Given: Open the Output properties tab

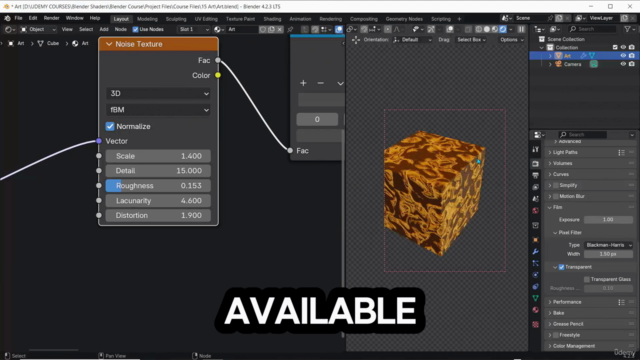Looking at the screenshot, I should (536, 176).
